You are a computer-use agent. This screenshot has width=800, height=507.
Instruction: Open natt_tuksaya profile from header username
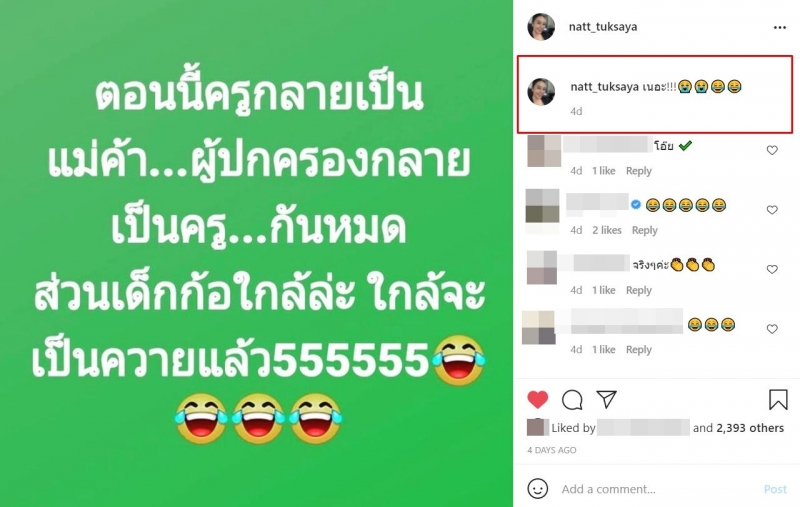pos(603,27)
